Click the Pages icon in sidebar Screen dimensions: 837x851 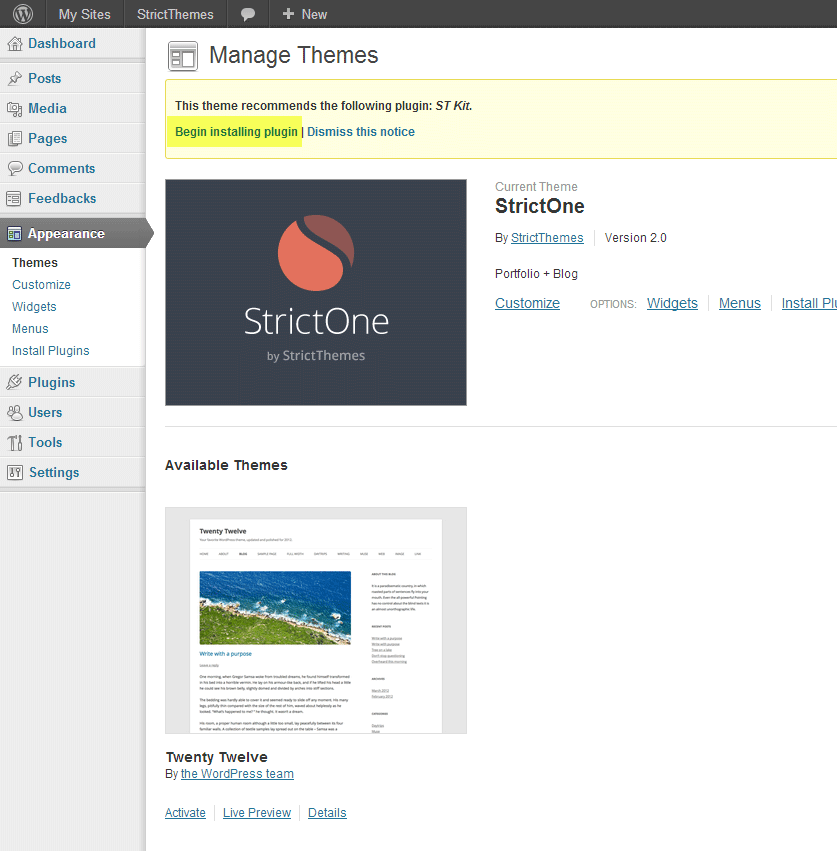15,139
